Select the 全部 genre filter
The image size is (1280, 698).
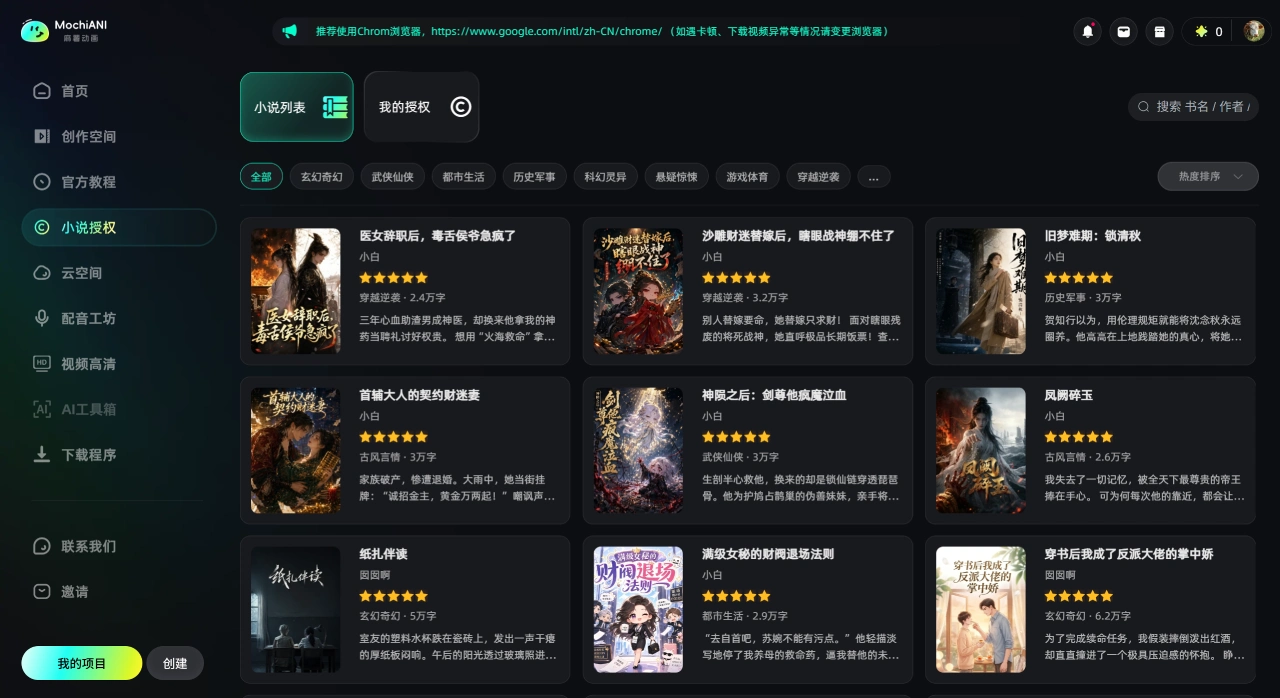pos(261,177)
